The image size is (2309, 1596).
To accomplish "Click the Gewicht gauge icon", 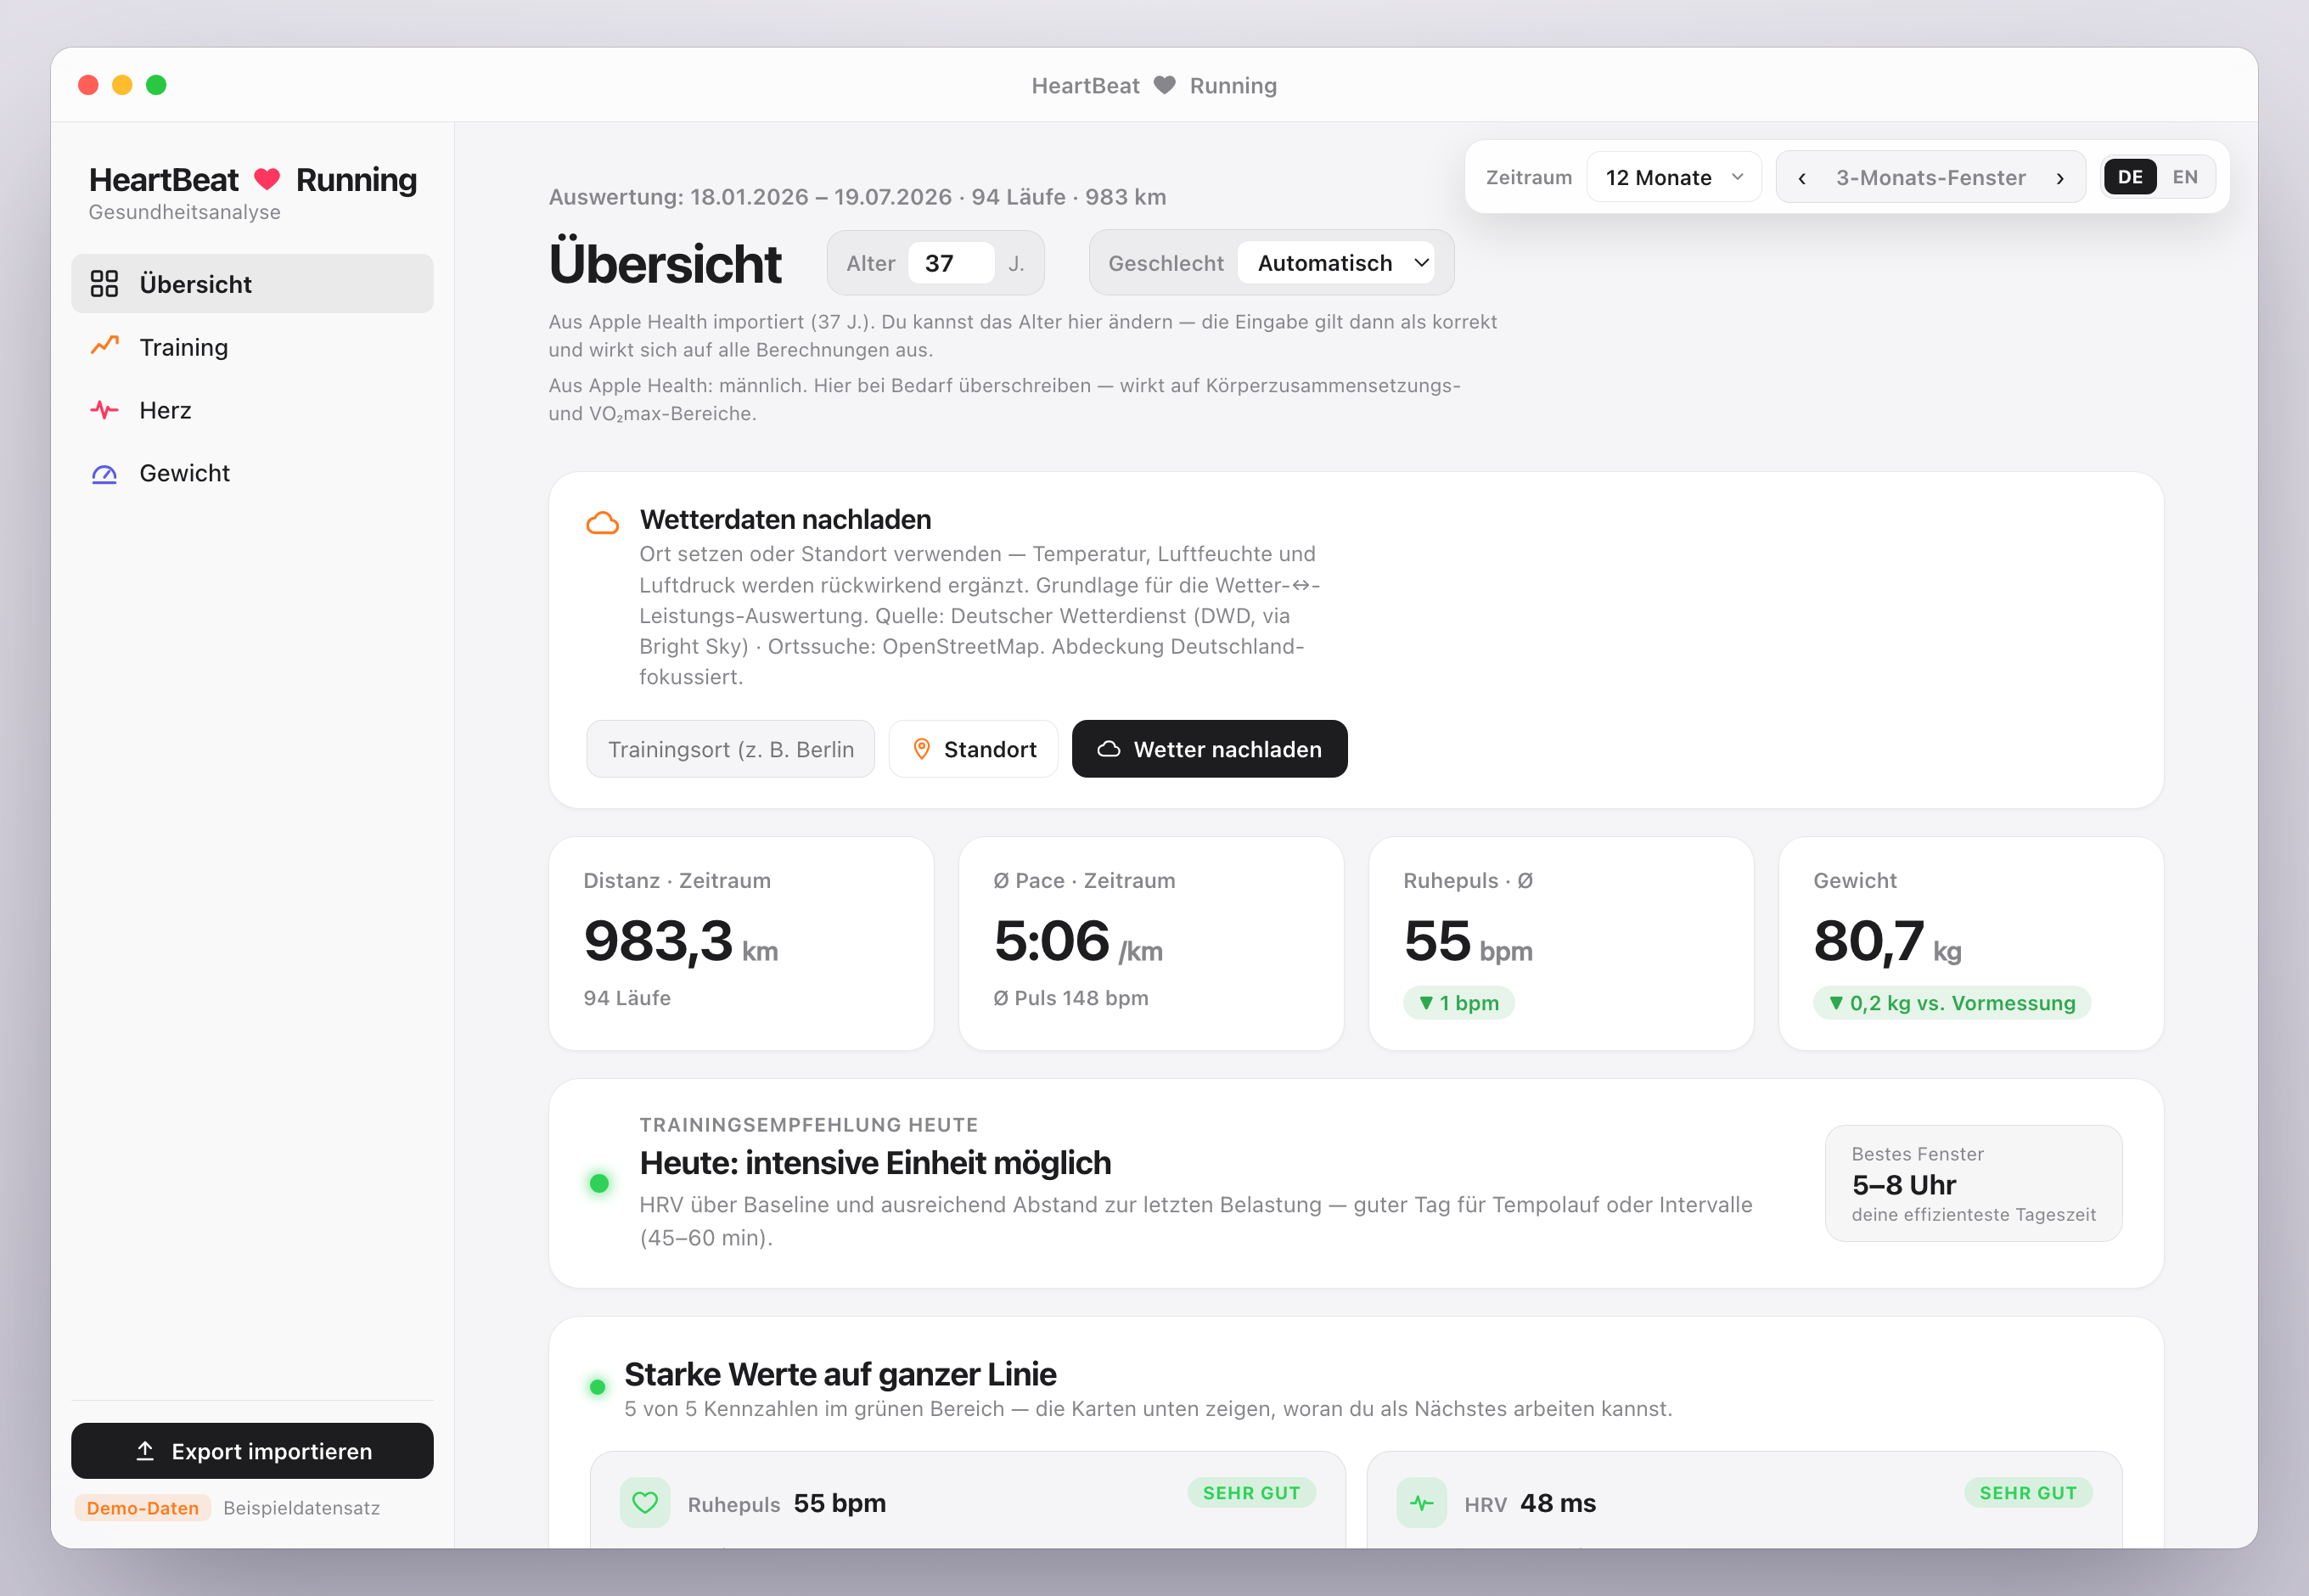I will click(x=104, y=474).
